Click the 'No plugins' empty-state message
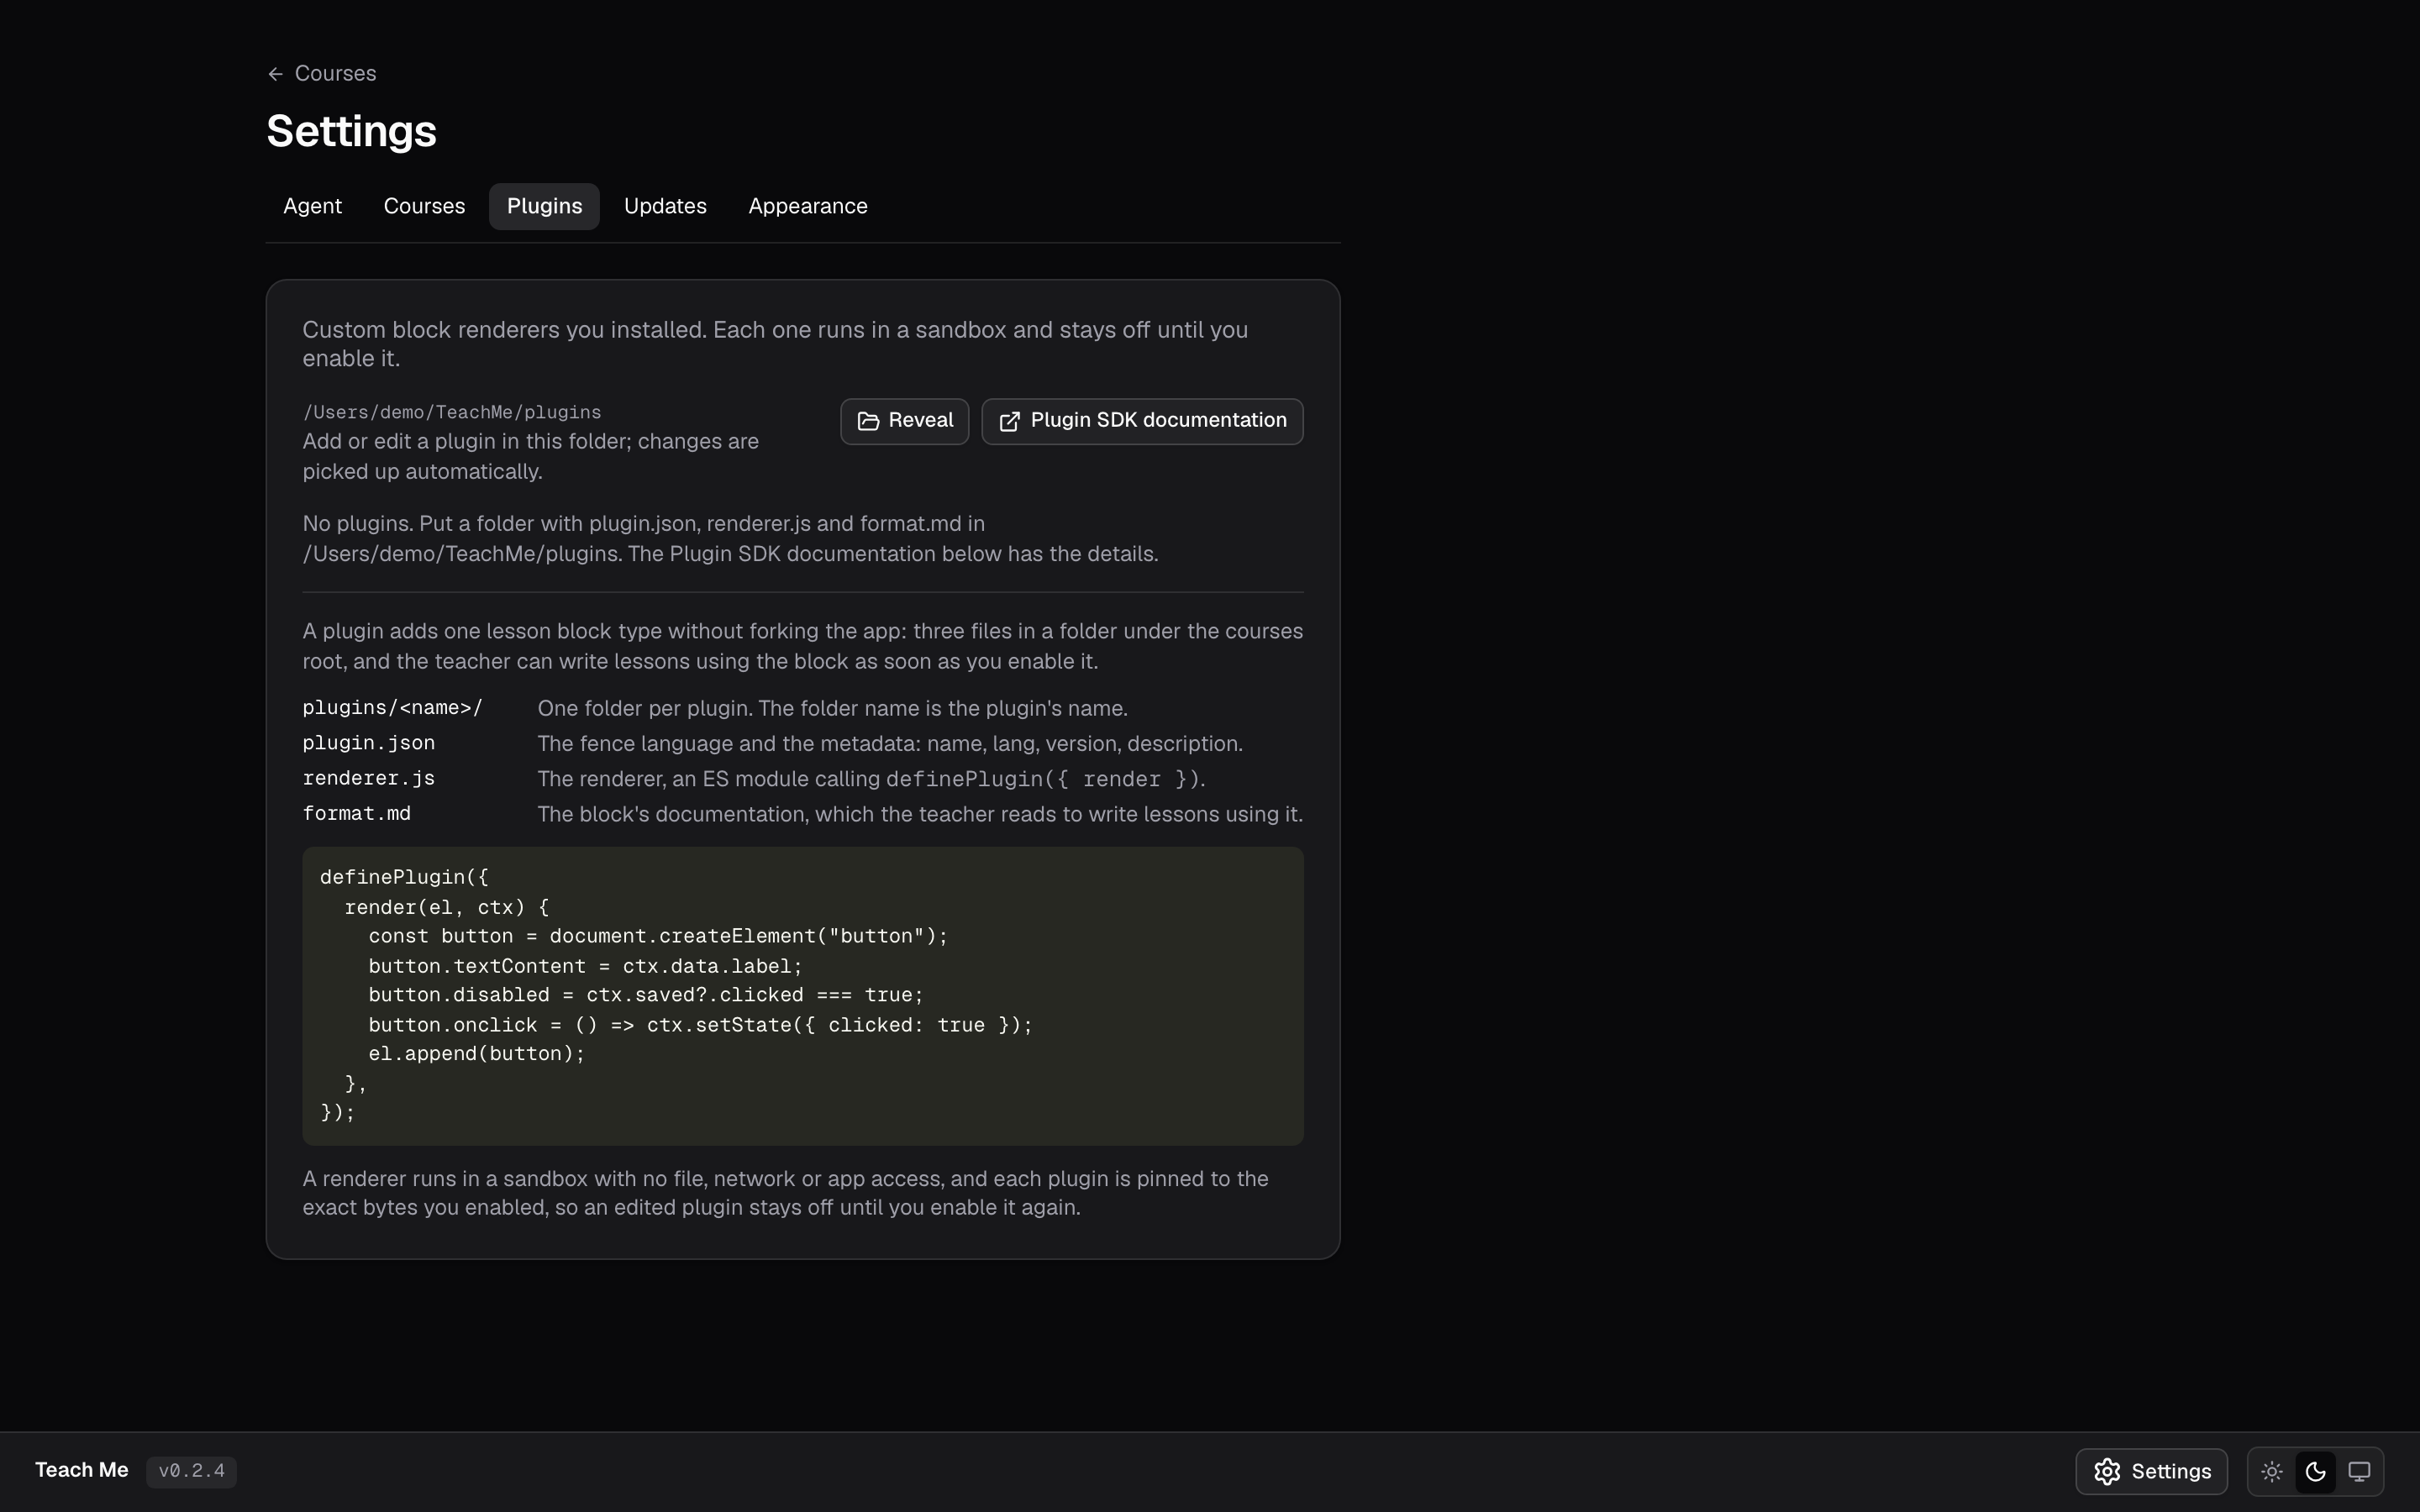Image resolution: width=2420 pixels, height=1512 pixels. (730, 539)
